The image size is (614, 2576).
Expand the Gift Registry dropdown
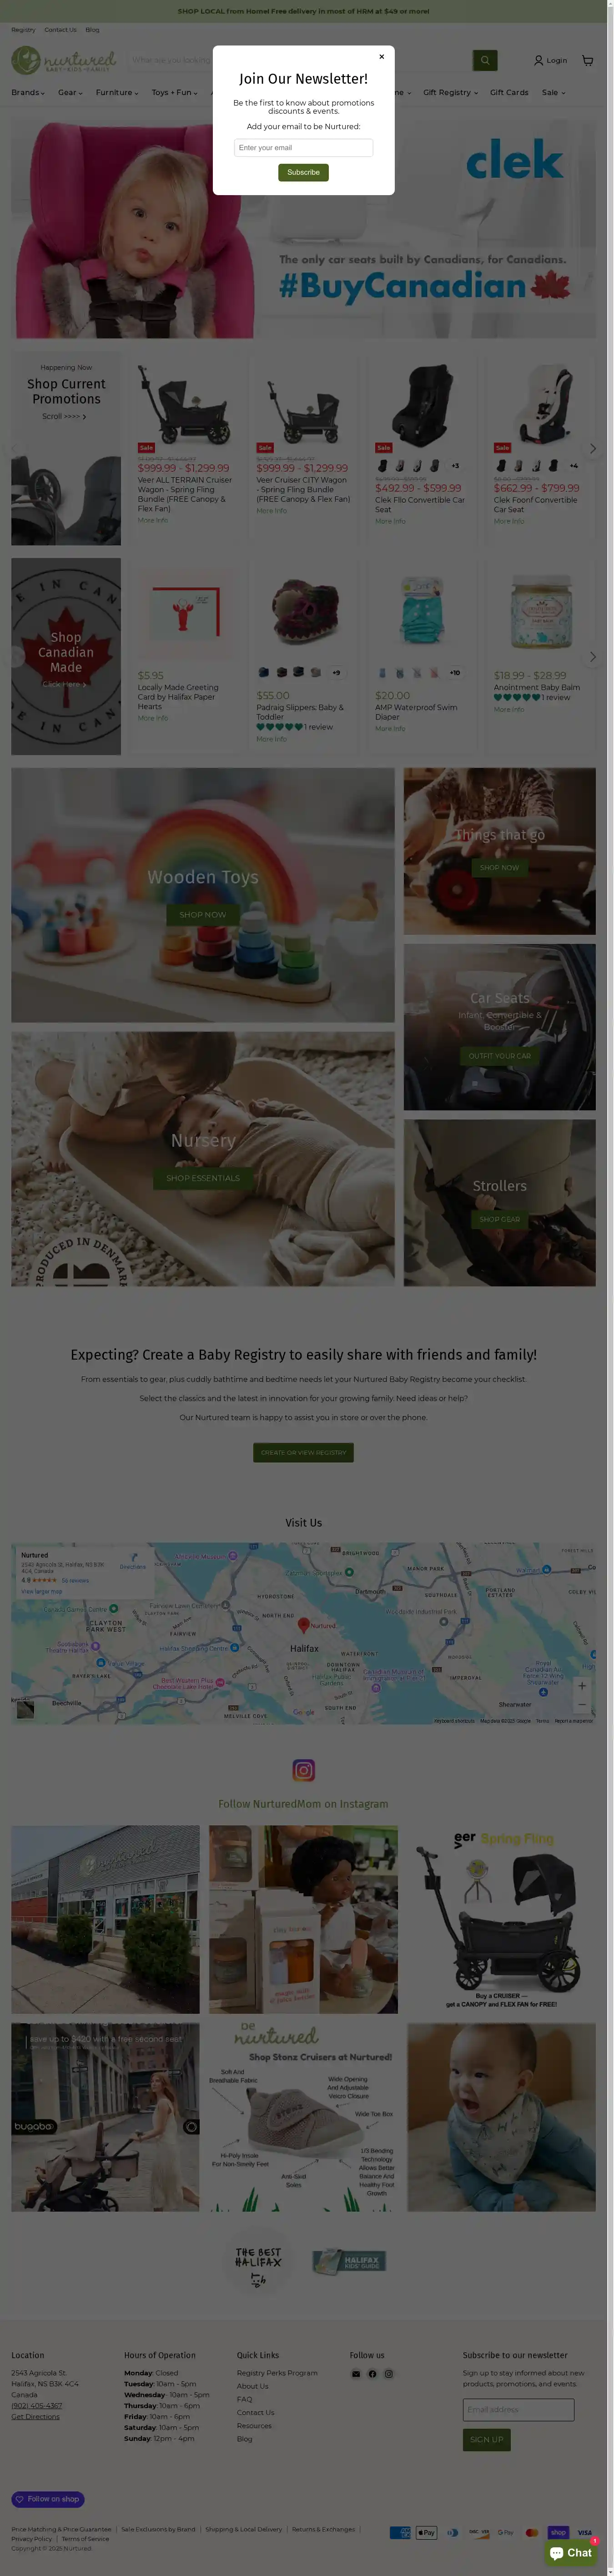(450, 92)
